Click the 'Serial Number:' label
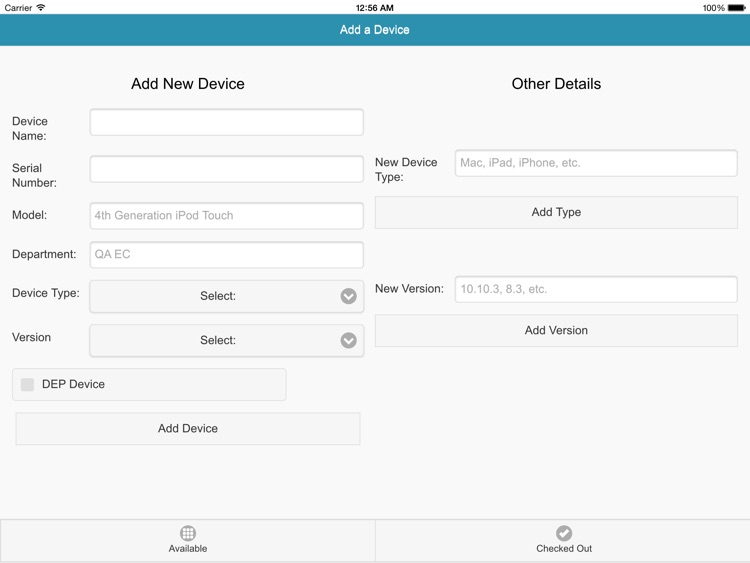The image size is (750, 563). pos(34,176)
